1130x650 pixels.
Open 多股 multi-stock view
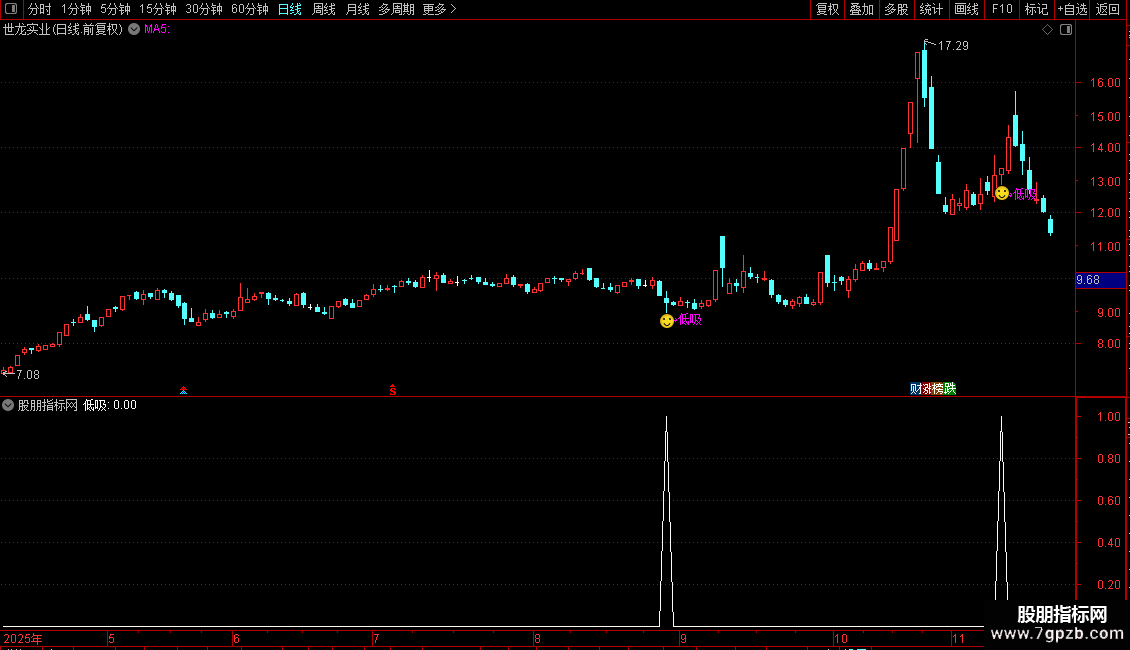pyautogui.click(x=896, y=9)
